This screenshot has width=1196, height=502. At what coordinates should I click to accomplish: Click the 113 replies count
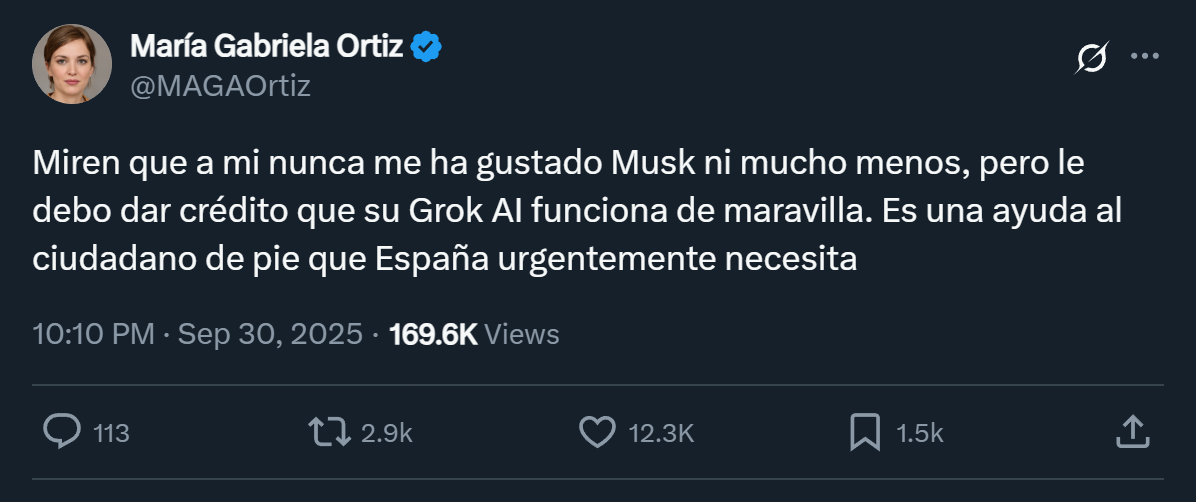pyautogui.click(x=111, y=433)
